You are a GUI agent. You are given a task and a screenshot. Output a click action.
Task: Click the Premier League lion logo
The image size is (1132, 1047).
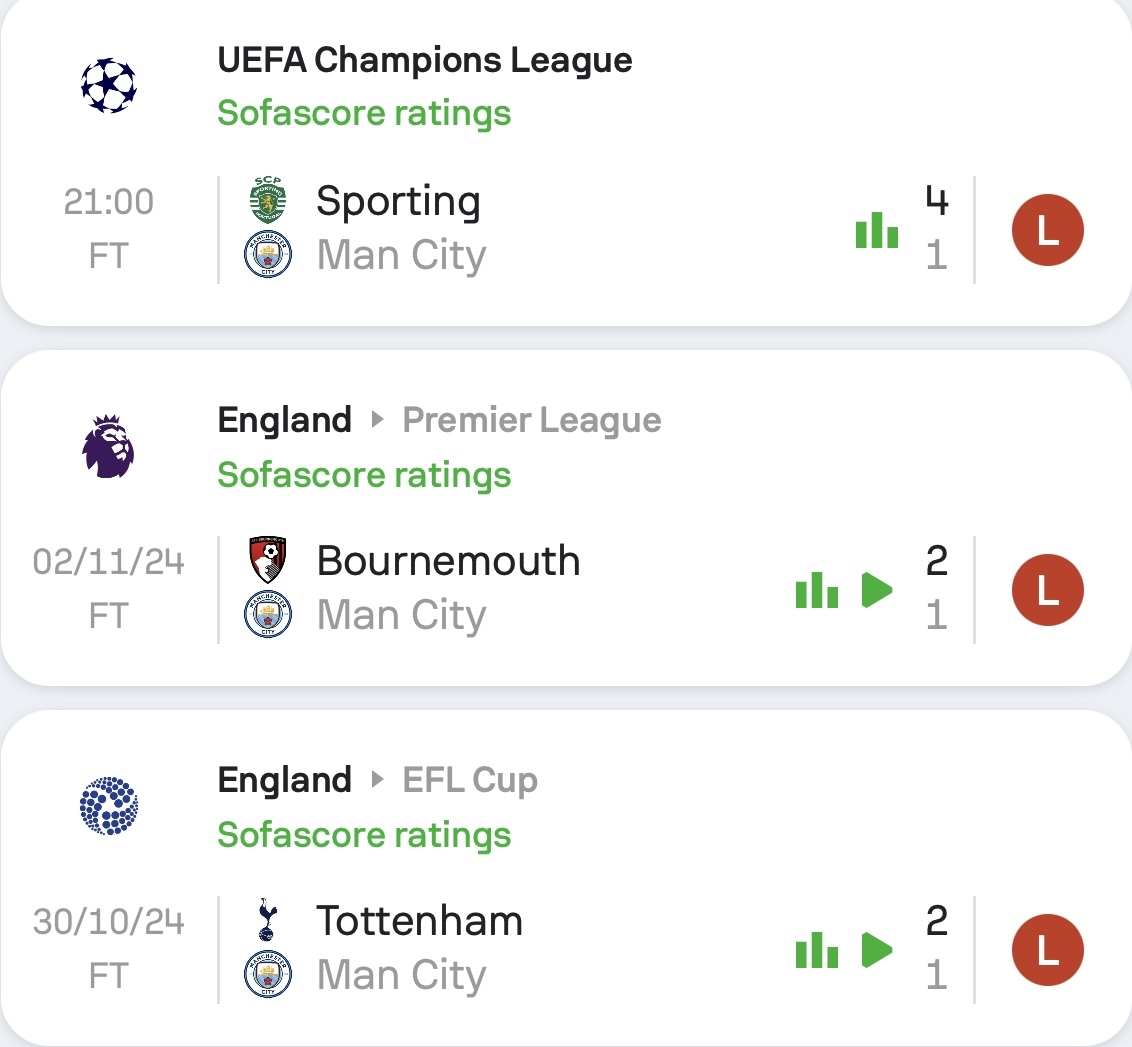tap(108, 446)
